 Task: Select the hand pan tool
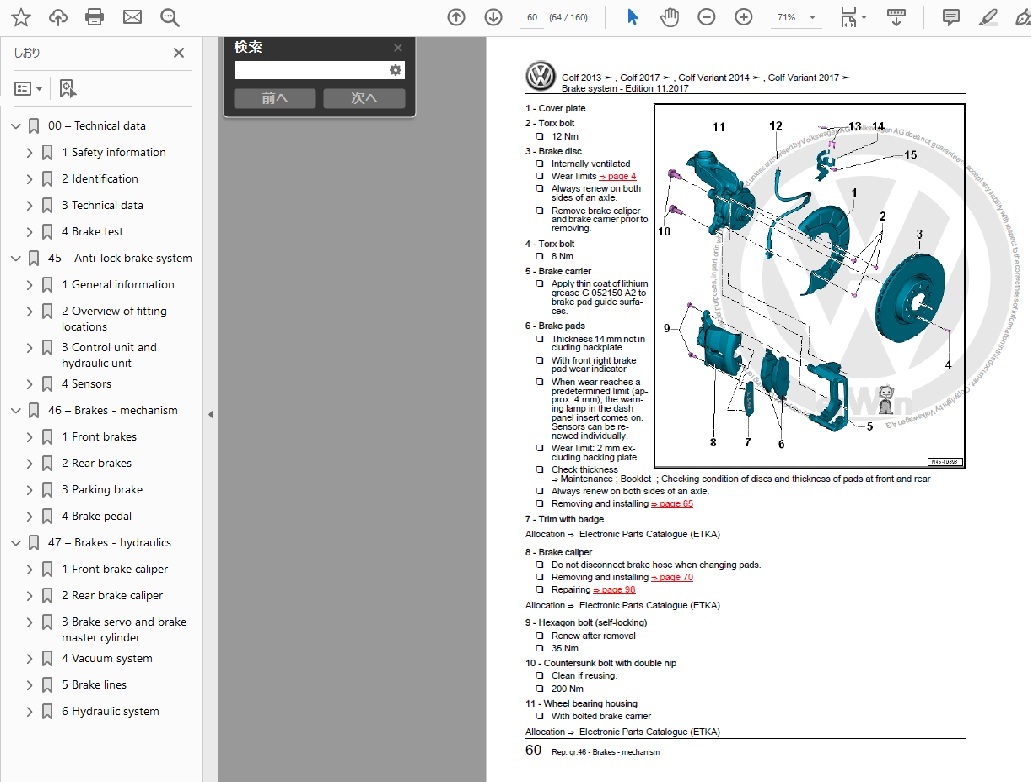669,17
